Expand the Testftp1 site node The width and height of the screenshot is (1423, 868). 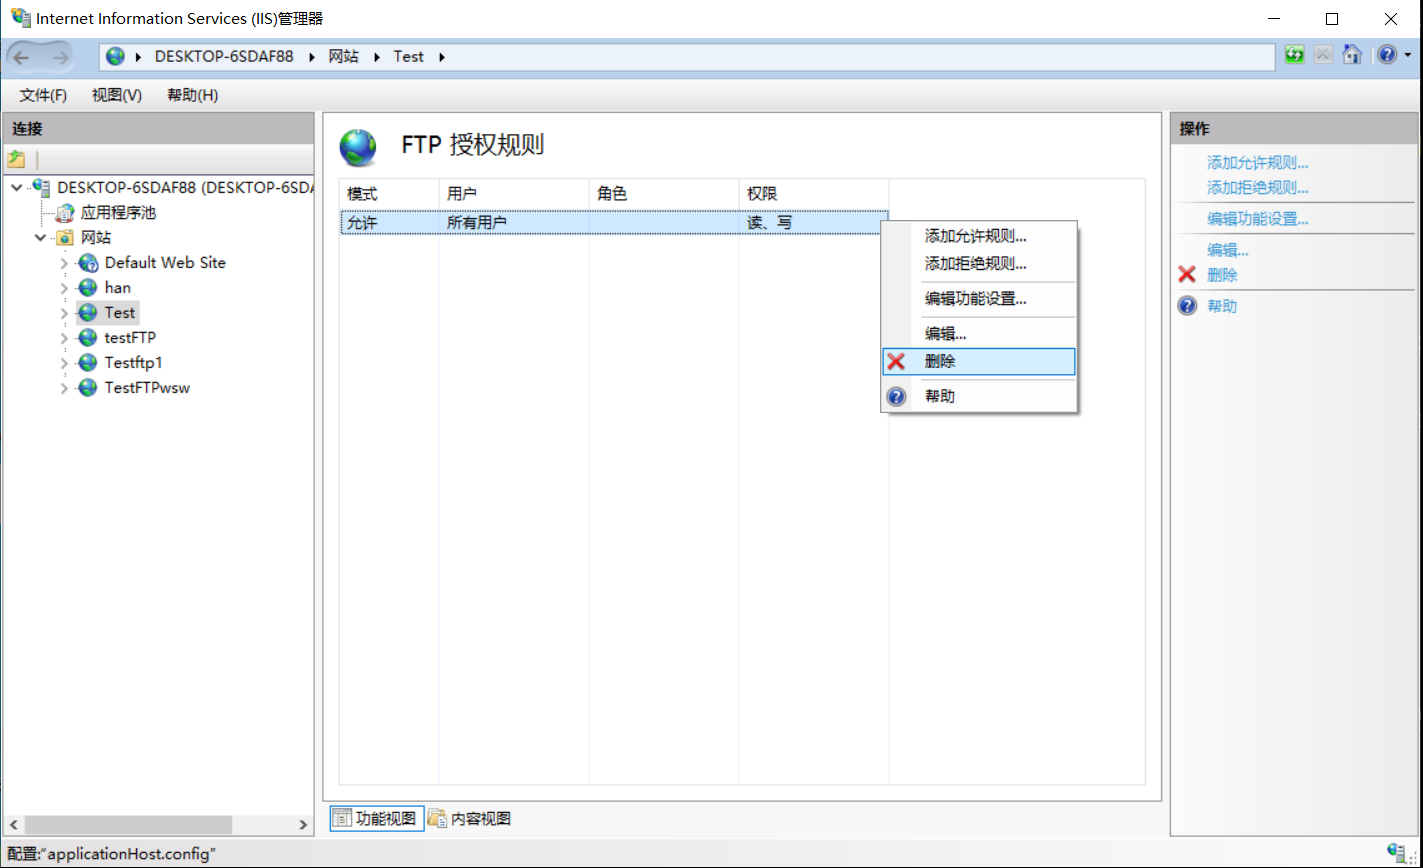[65, 363]
